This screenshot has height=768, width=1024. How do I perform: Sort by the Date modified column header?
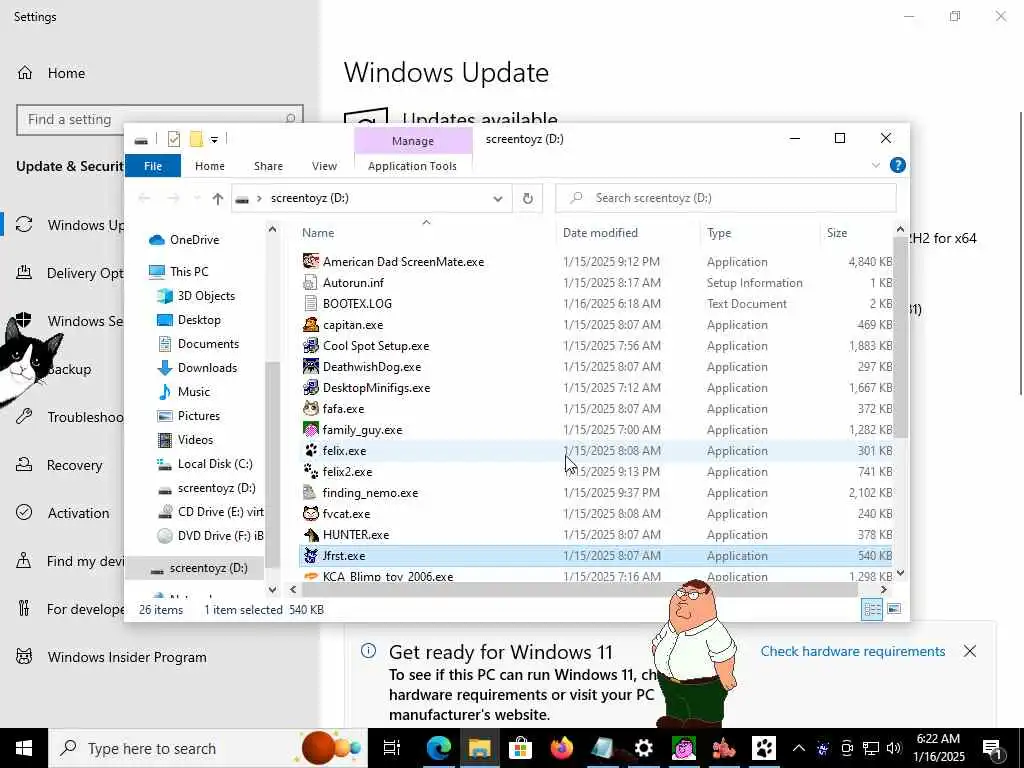600,232
